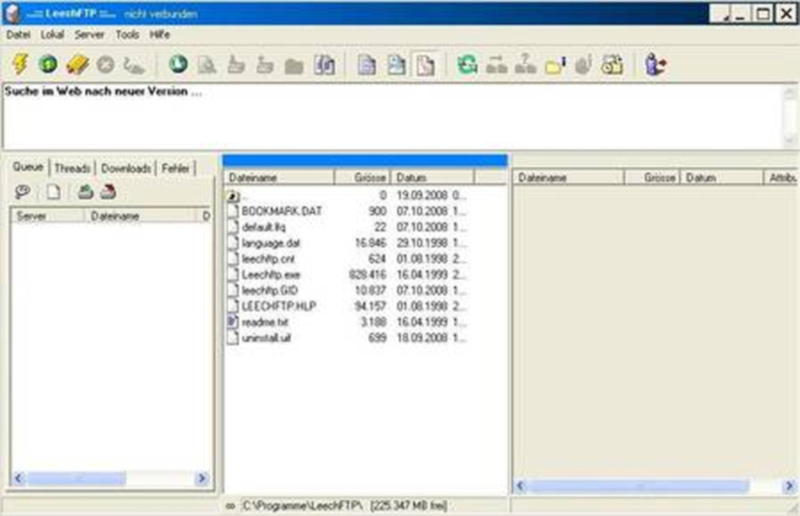Select LEECHFTP.HLP in the file list
The image size is (800, 516).
coord(279,306)
